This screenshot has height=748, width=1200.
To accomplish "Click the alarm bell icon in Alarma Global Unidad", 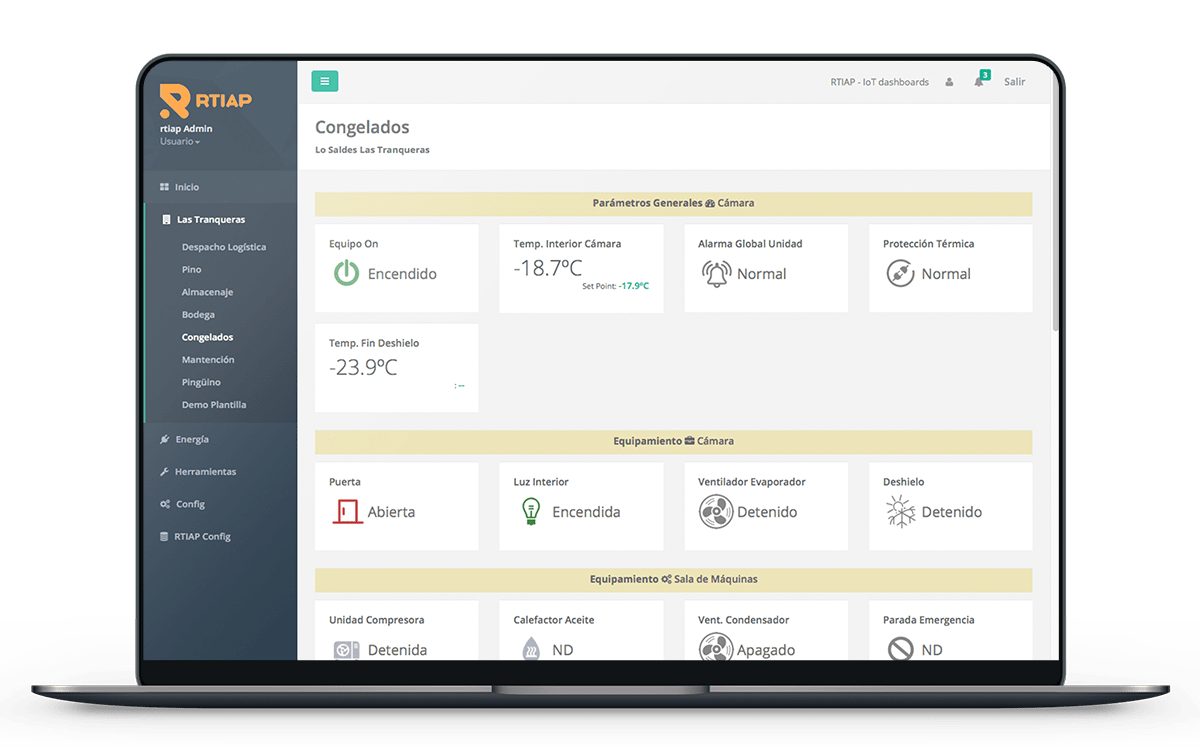I will [716, 273].
